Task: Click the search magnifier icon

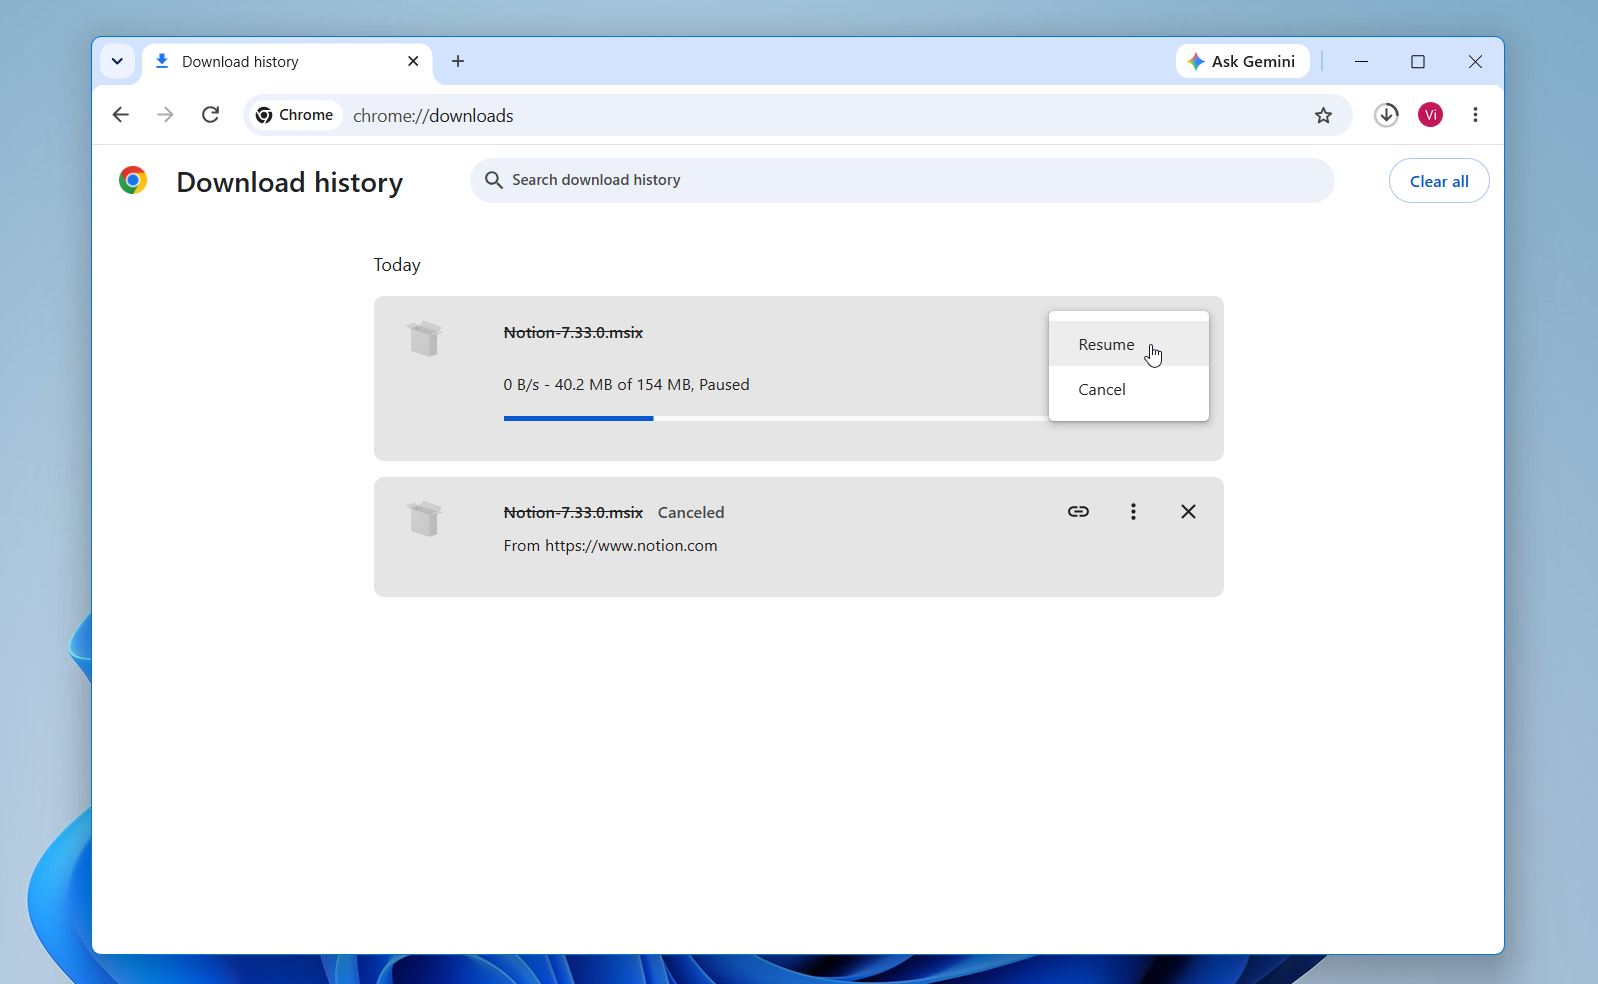Action: pos(493,180)
